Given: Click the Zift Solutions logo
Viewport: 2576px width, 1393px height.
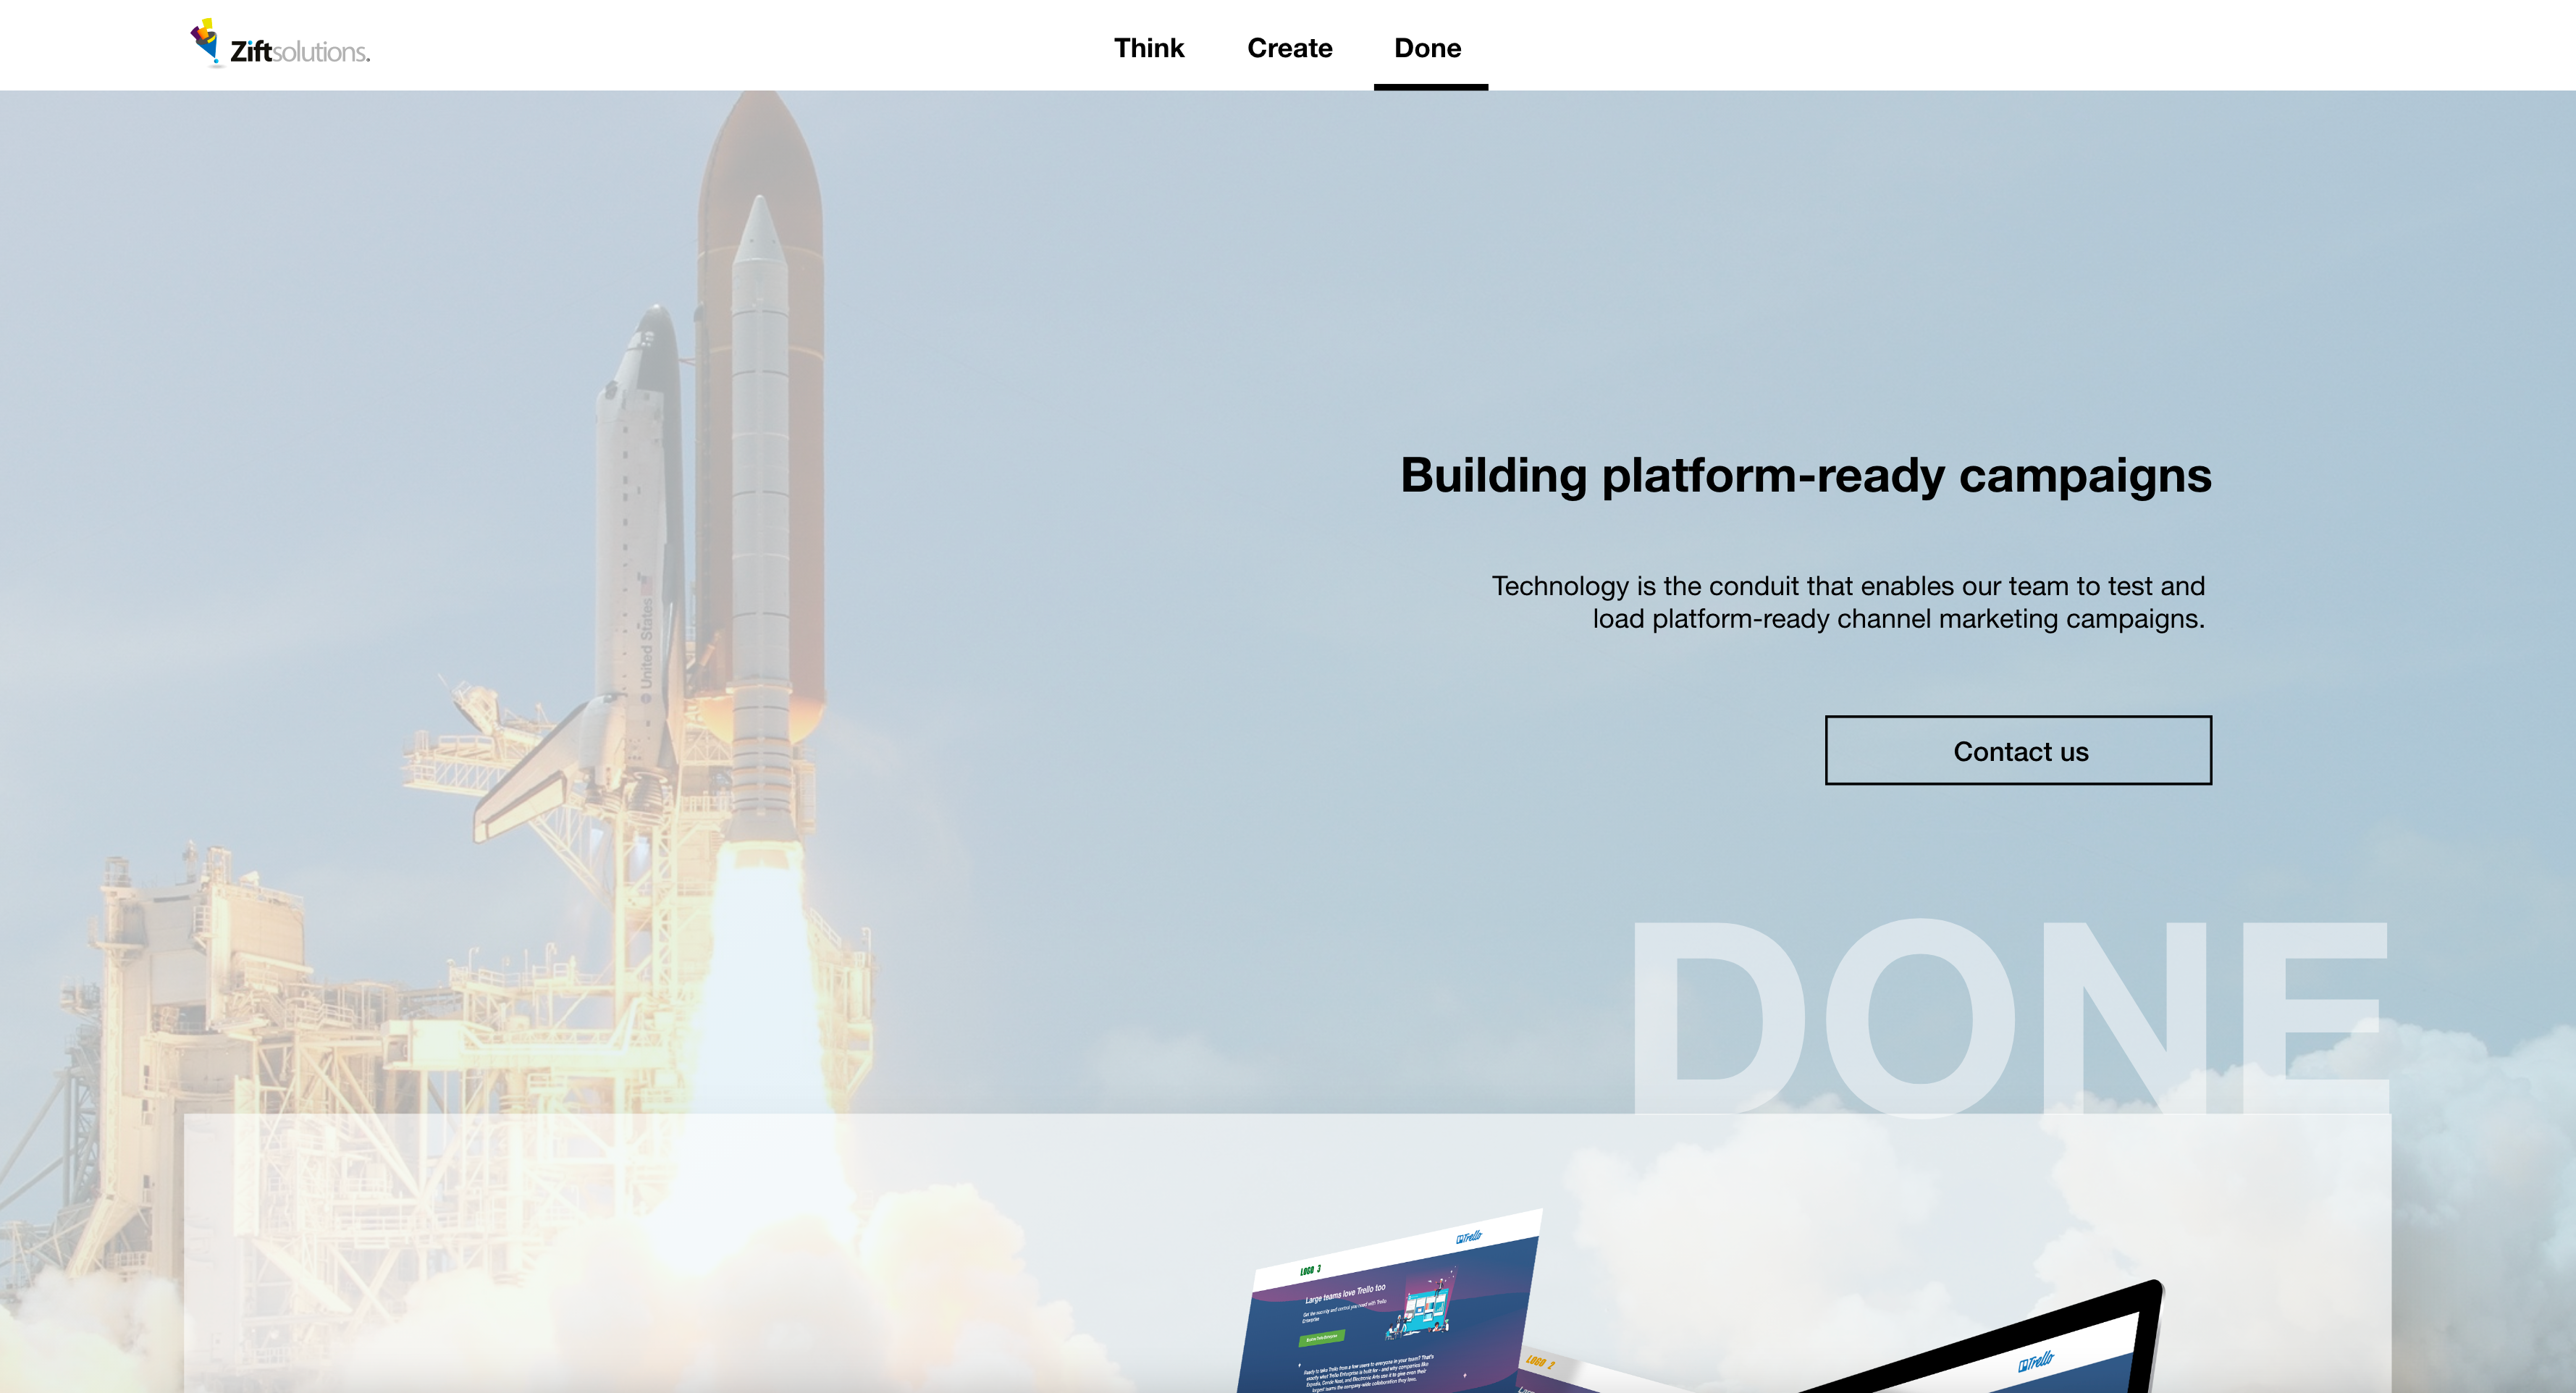Looking at the screenshot, I should tap(280, 44).
